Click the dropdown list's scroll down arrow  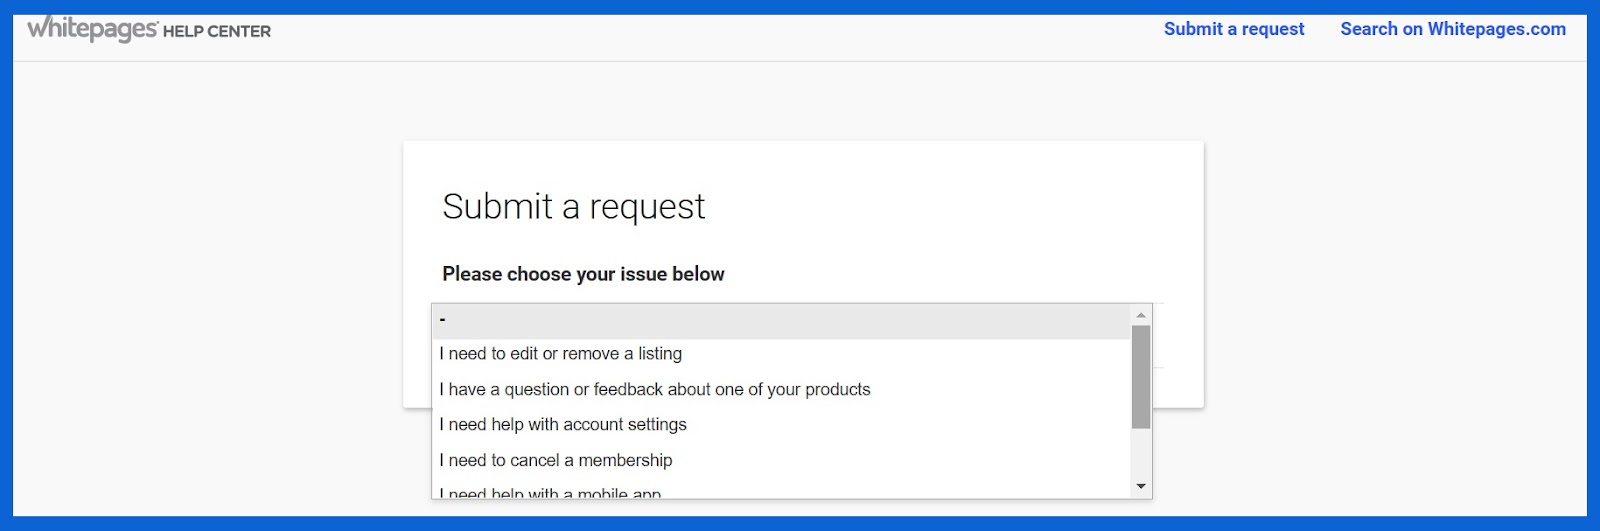coord(1141,487)
